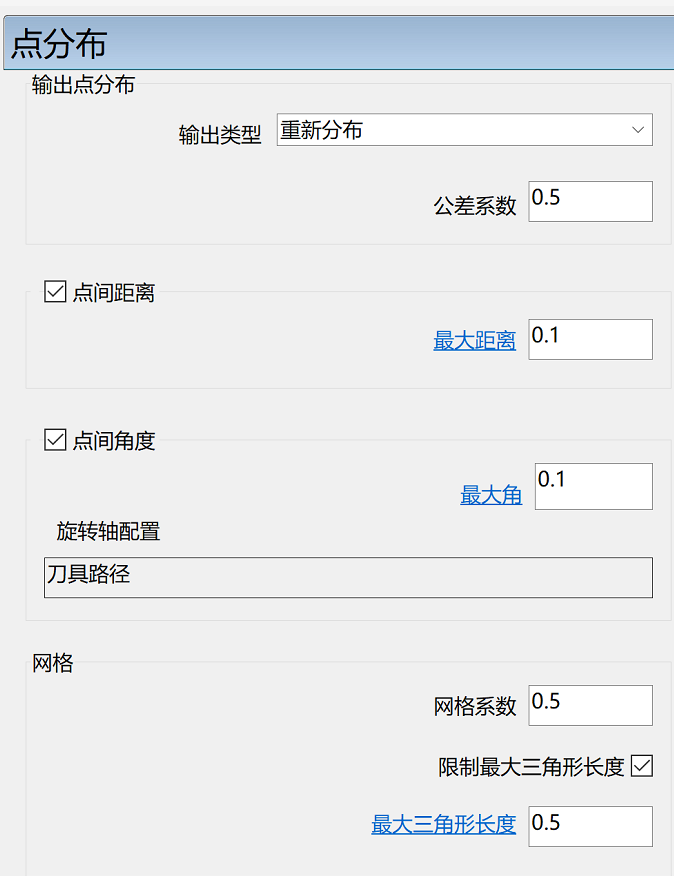
Task: Click the 公差系数 value field
Action: click(x=591, y=201)
